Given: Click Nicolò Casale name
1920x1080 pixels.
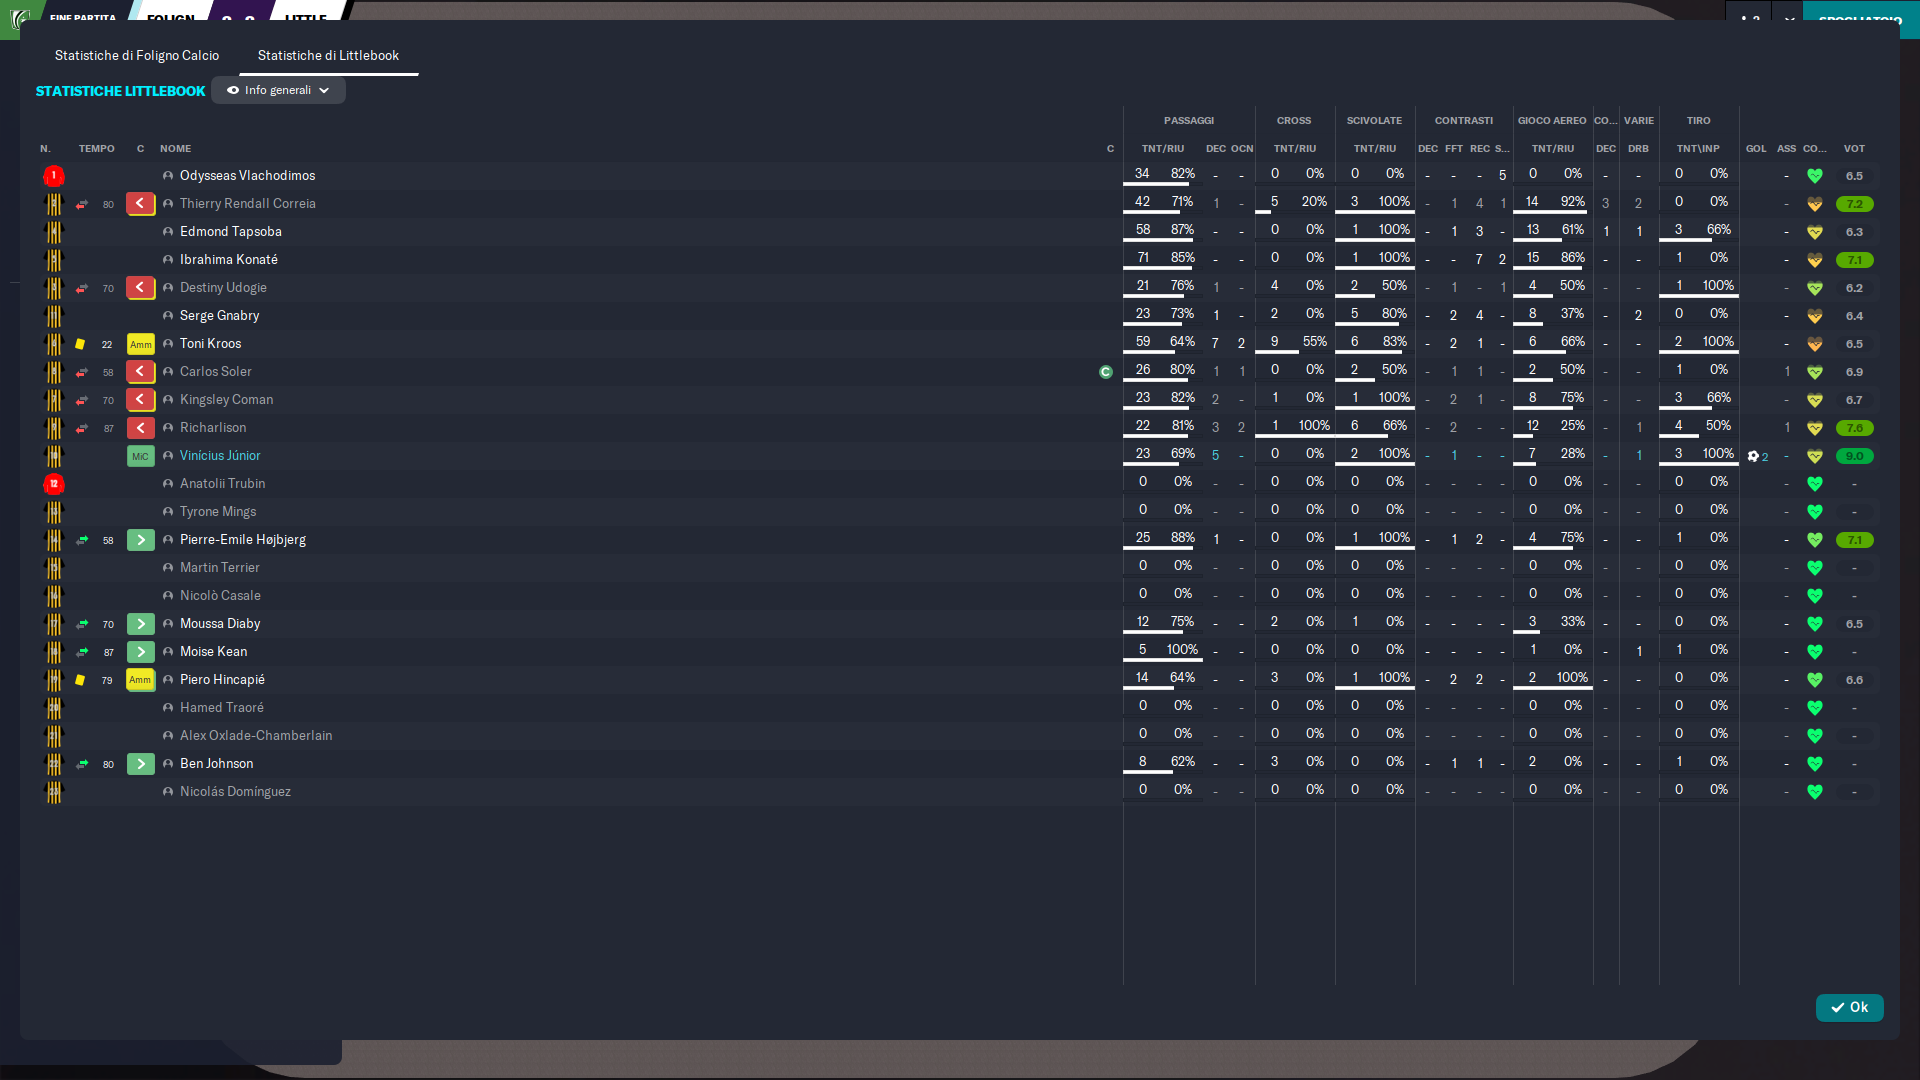Looking at the screenshot, I should click(220, 595).
